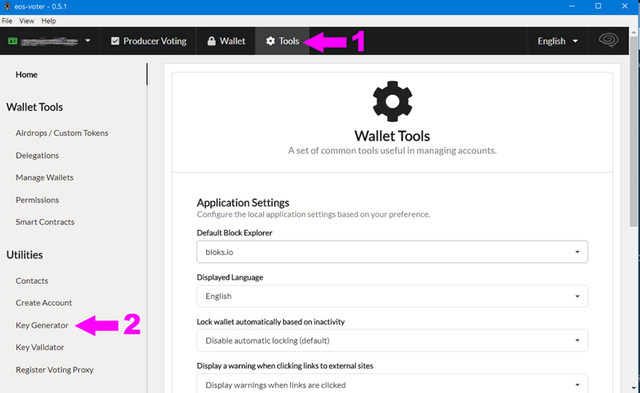The height and width of the screenshot is (393, 640).
Task: Click the eos-voter app icon in title bar
Action: [x=7, y=6]
